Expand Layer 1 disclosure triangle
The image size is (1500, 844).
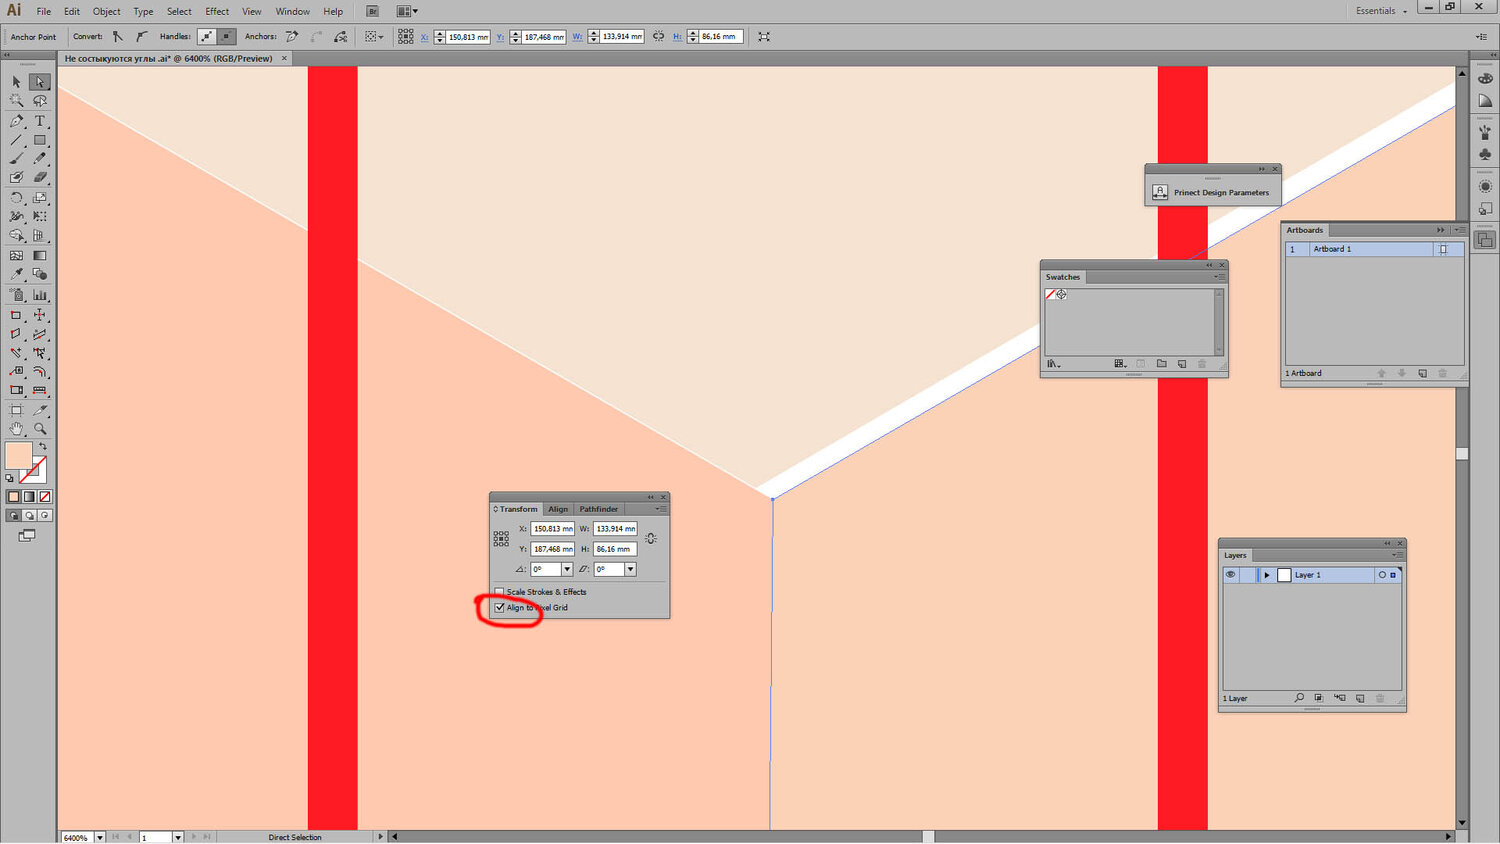[x=1267, y=575]
